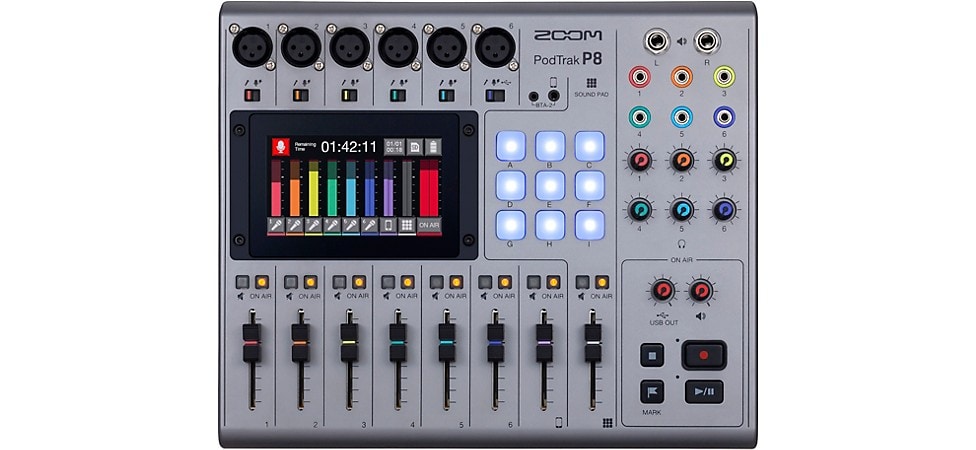Screen dimensions: 976x450
Task: Tap the yellow channel 3 mic icon on touchscreen
Action: tap(313, 225)
